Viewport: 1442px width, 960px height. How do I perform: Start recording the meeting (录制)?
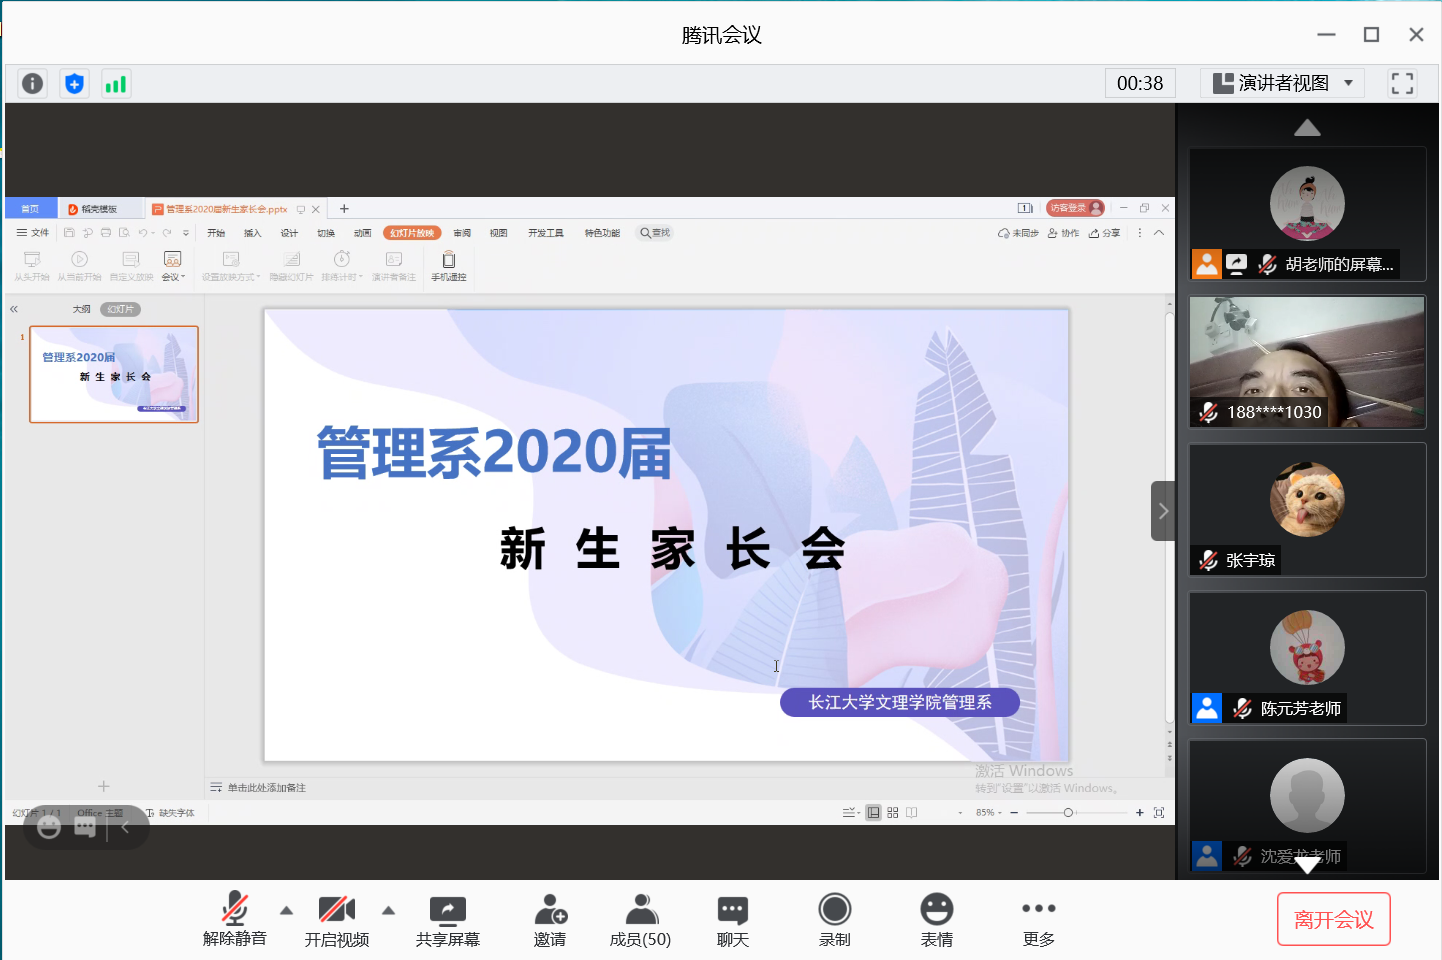click(x=834, y=921)
